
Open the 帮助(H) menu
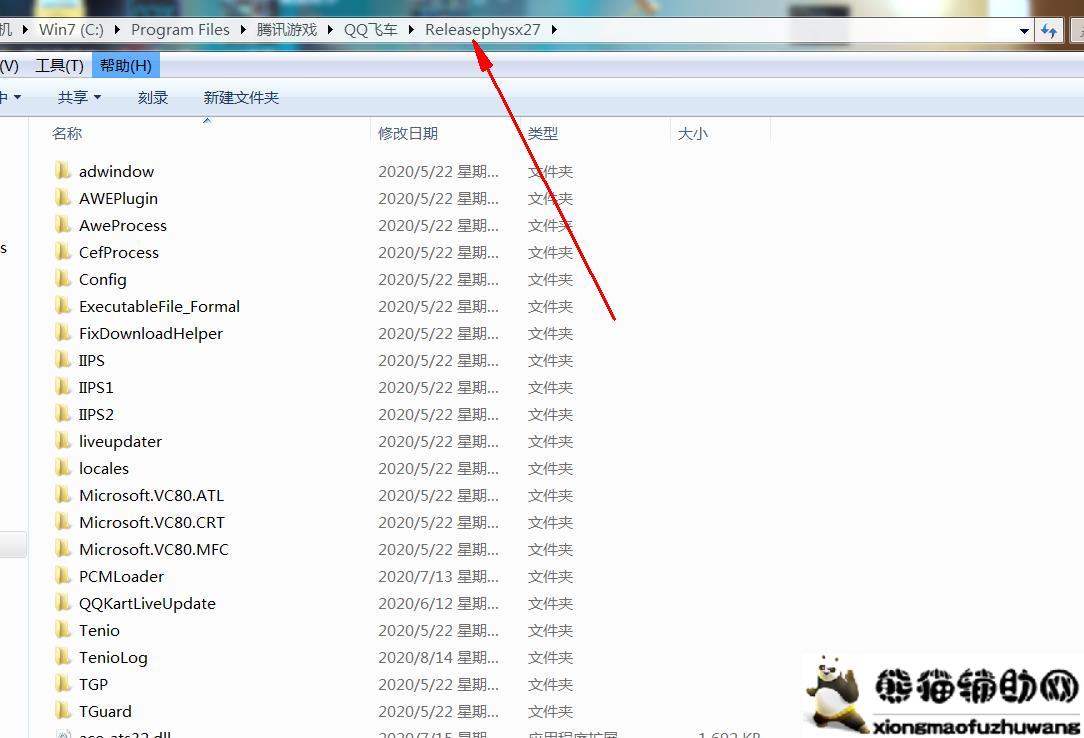(x=126, y=66)
